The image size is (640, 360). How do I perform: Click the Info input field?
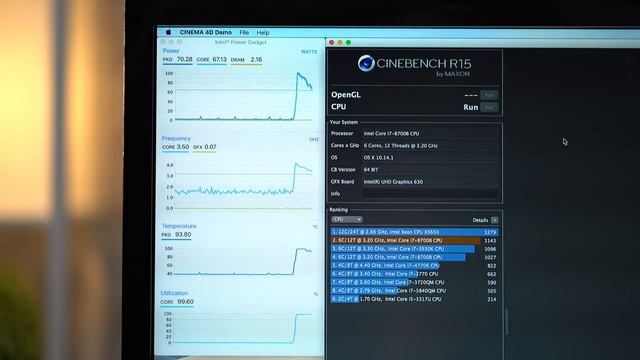point(430,194)
